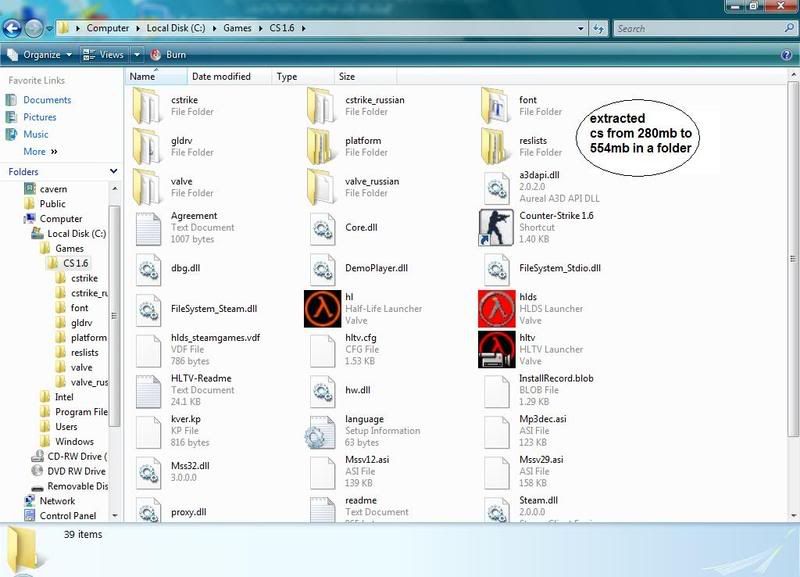Expand More favorite links
This screenshot has width=800, height=577.
pos(40,151)
